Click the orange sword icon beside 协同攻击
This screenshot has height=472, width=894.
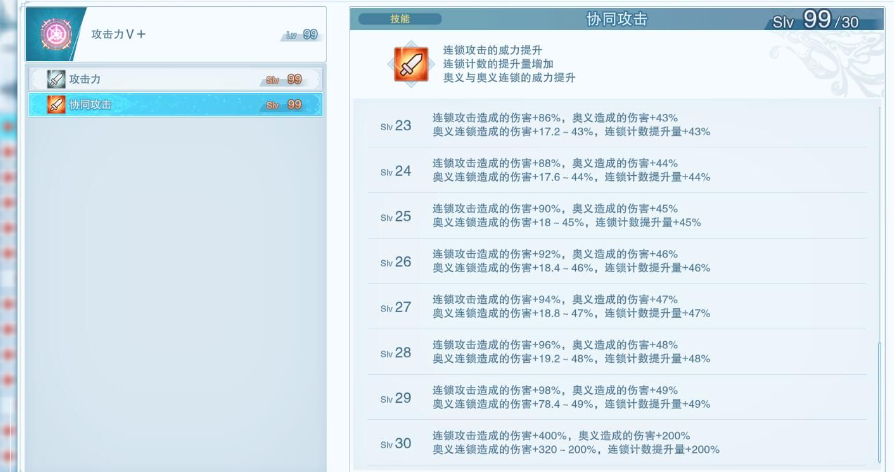coord(56,105)
